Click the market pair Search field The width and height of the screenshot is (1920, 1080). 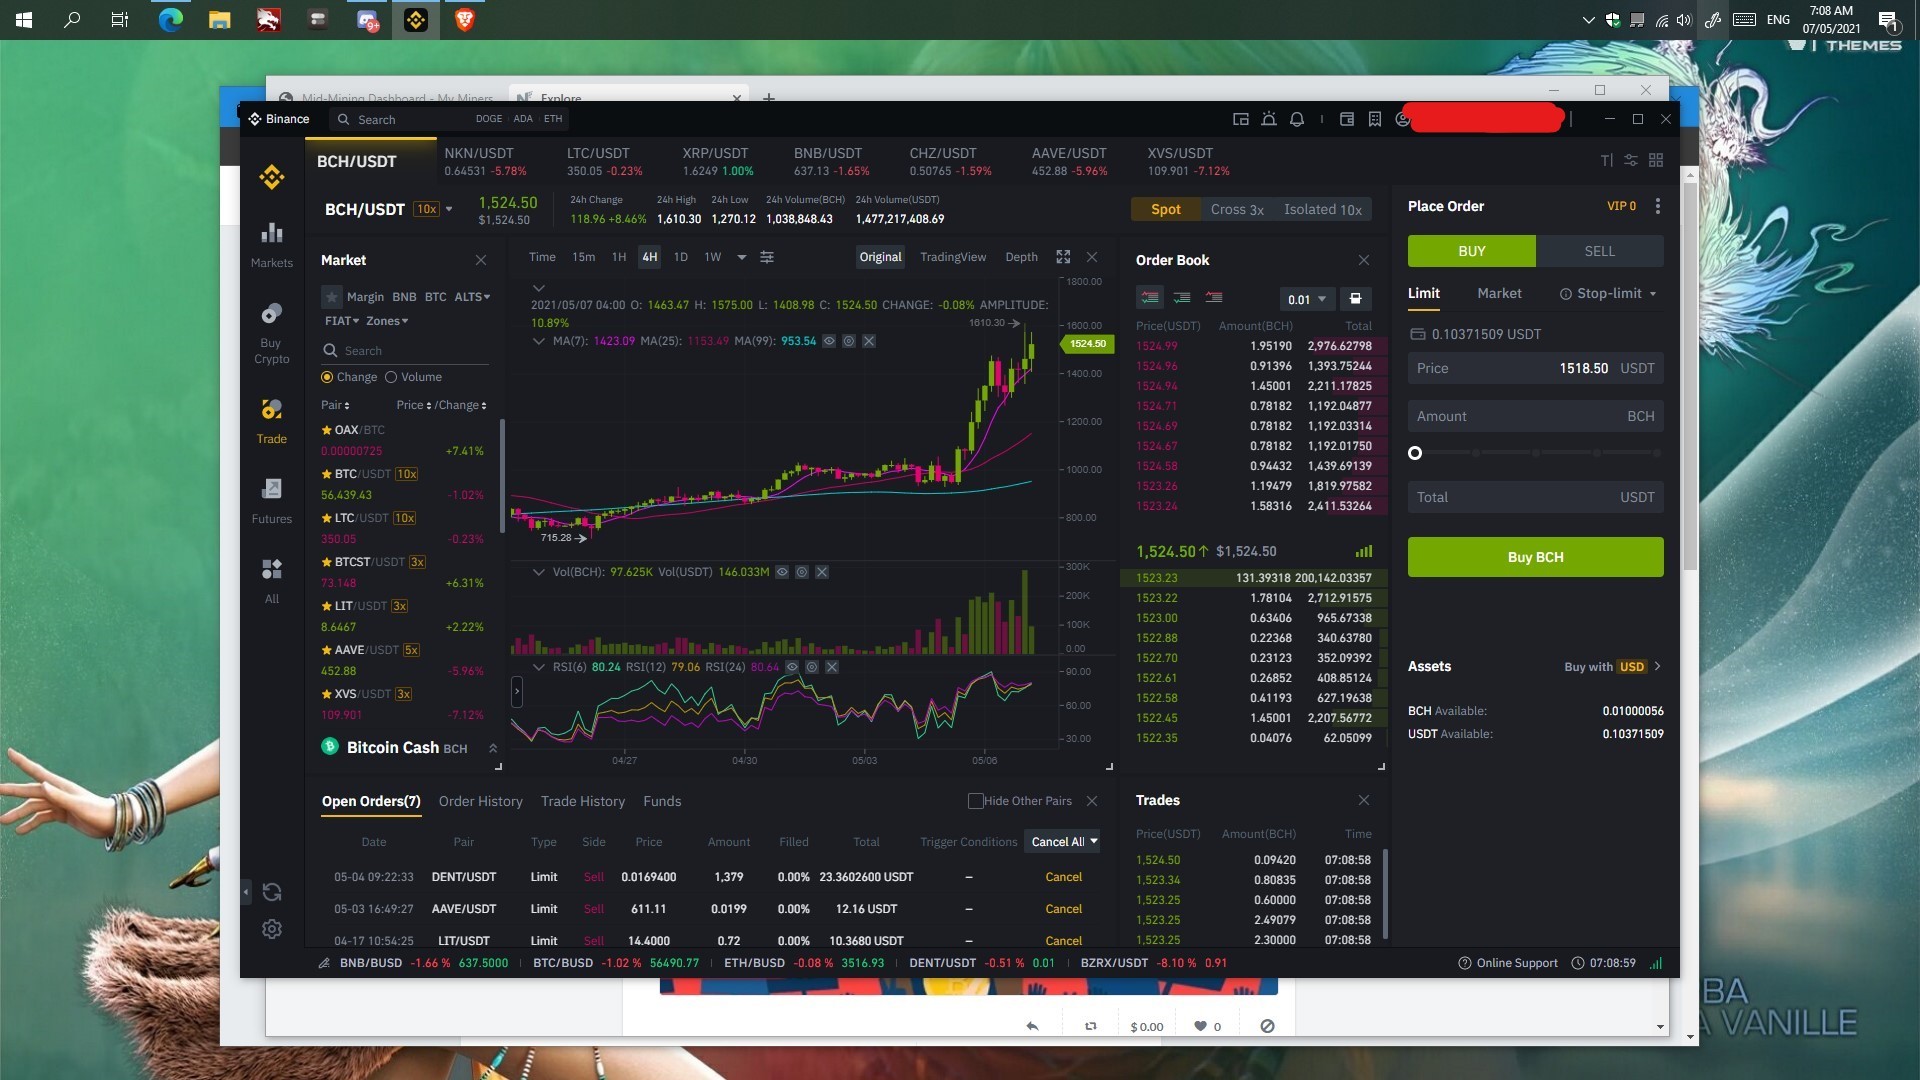(406, 351)
